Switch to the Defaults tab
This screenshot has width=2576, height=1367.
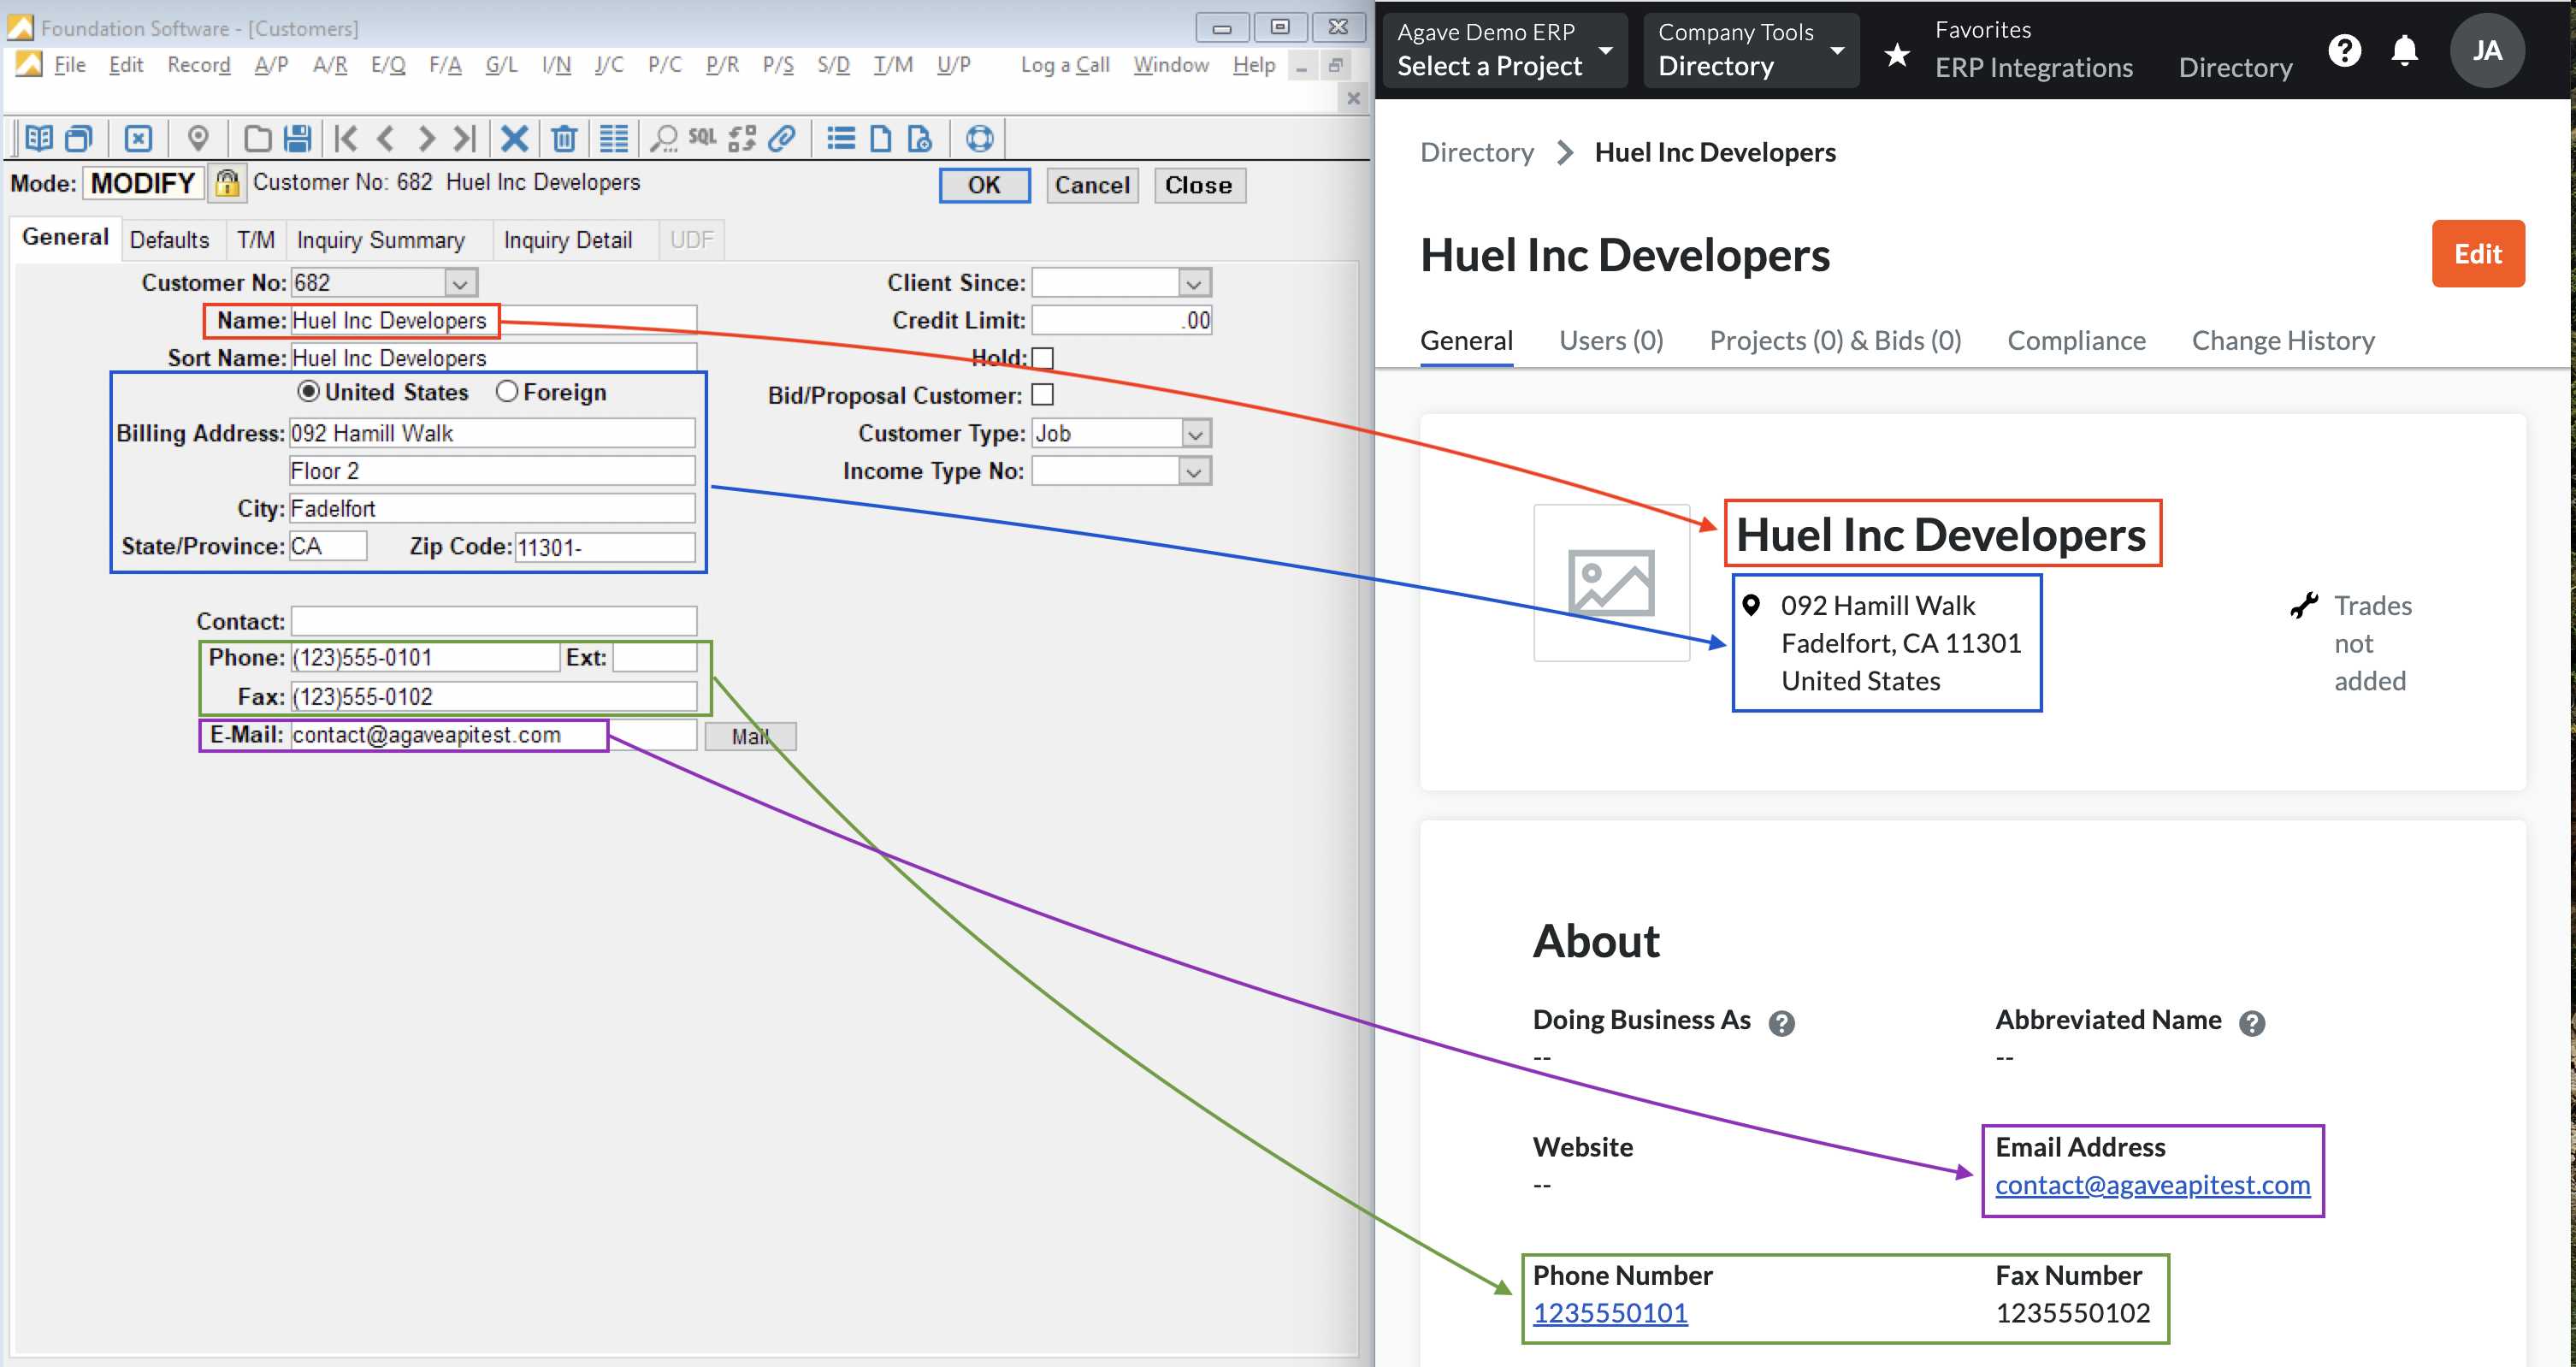pos(169,240)
